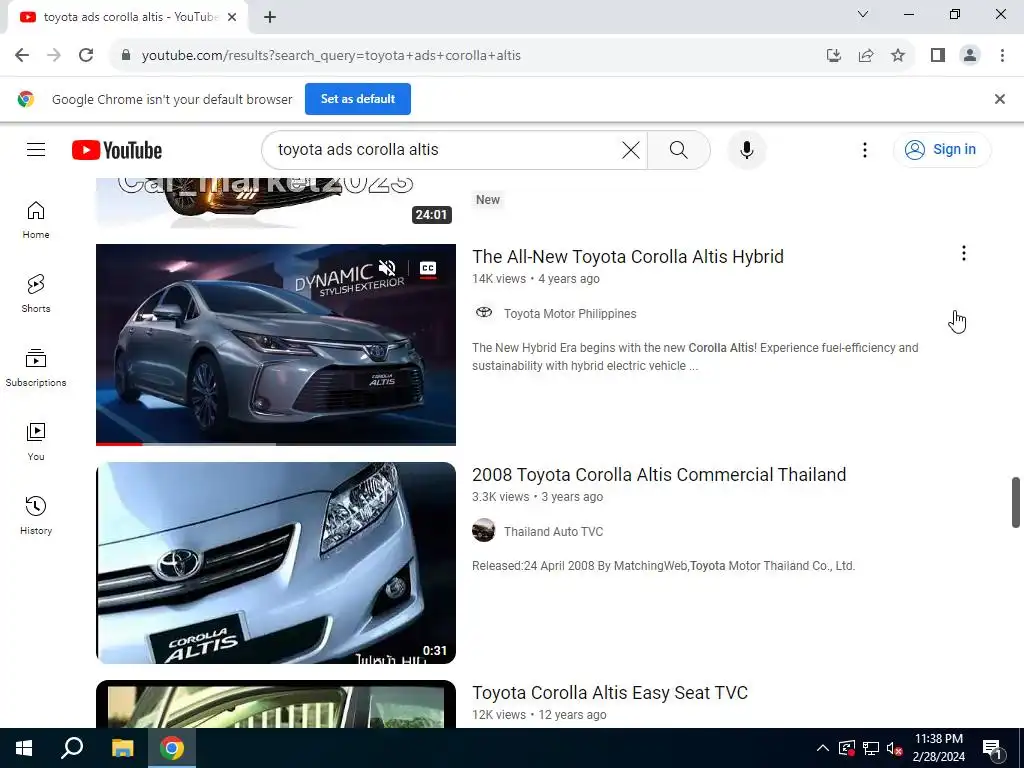Expand the tab search chevron
The image size is (1024, 768).
(x=863, y=14)
